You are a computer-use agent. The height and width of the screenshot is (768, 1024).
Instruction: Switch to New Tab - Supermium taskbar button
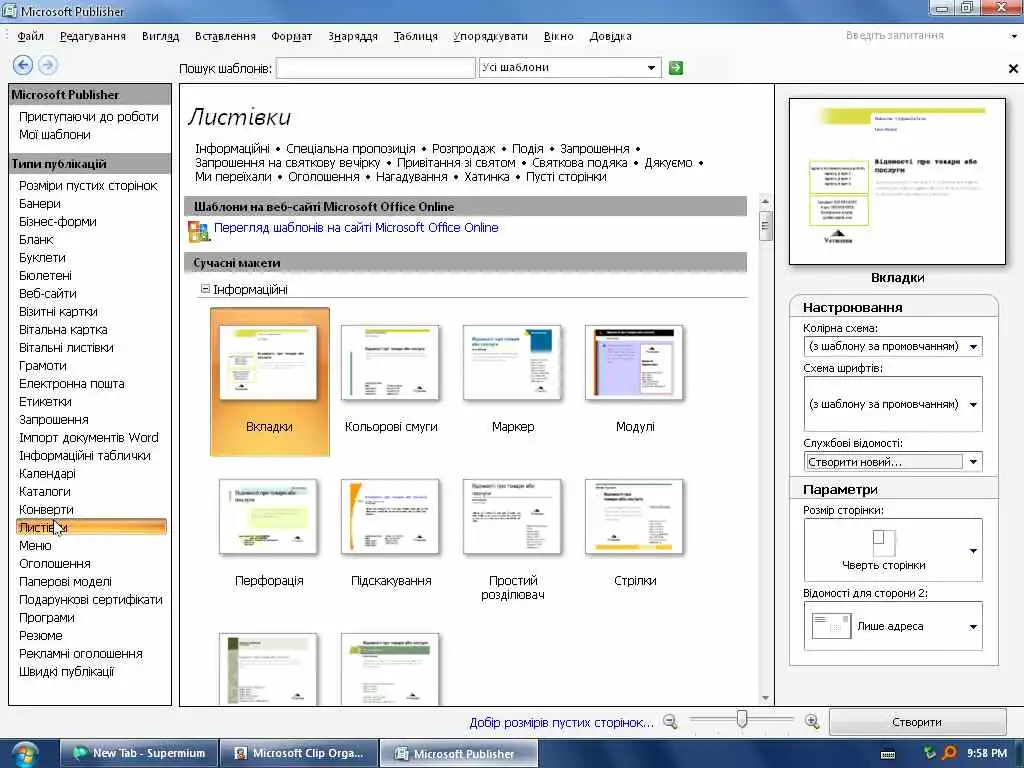click(138, 753)
